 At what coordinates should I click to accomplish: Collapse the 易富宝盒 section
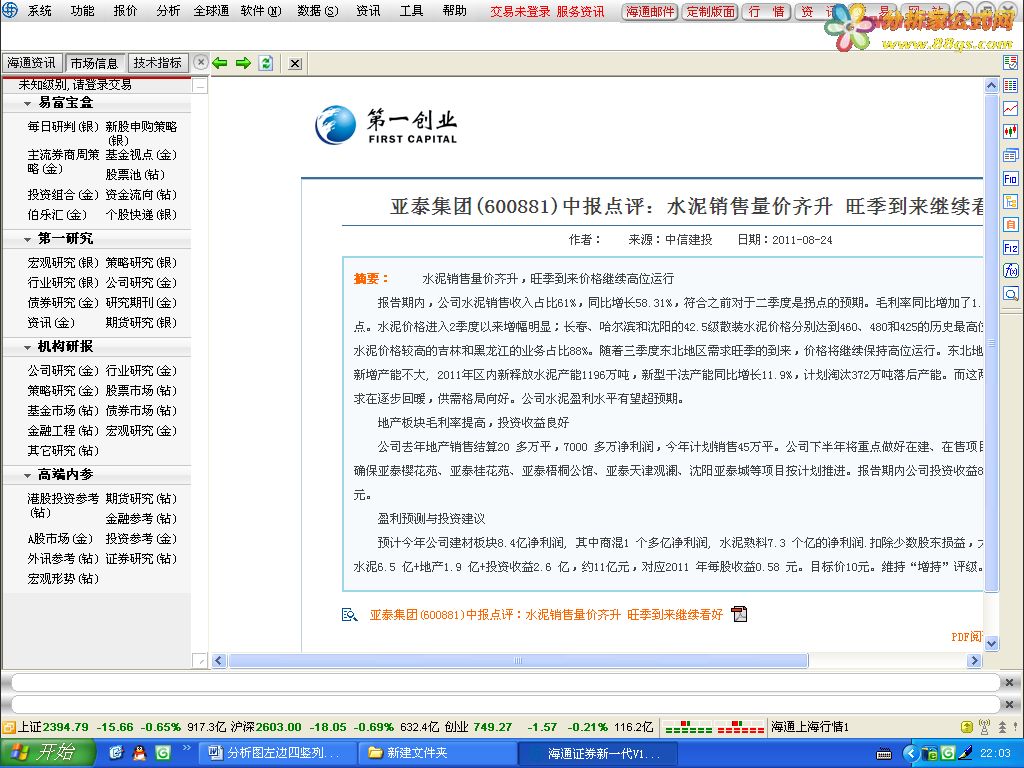click(x=27, y=103)
